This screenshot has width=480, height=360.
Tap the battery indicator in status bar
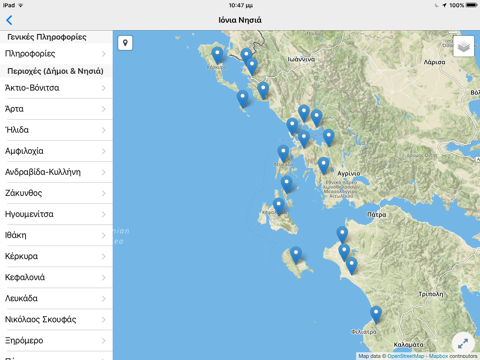pos(472,5)
